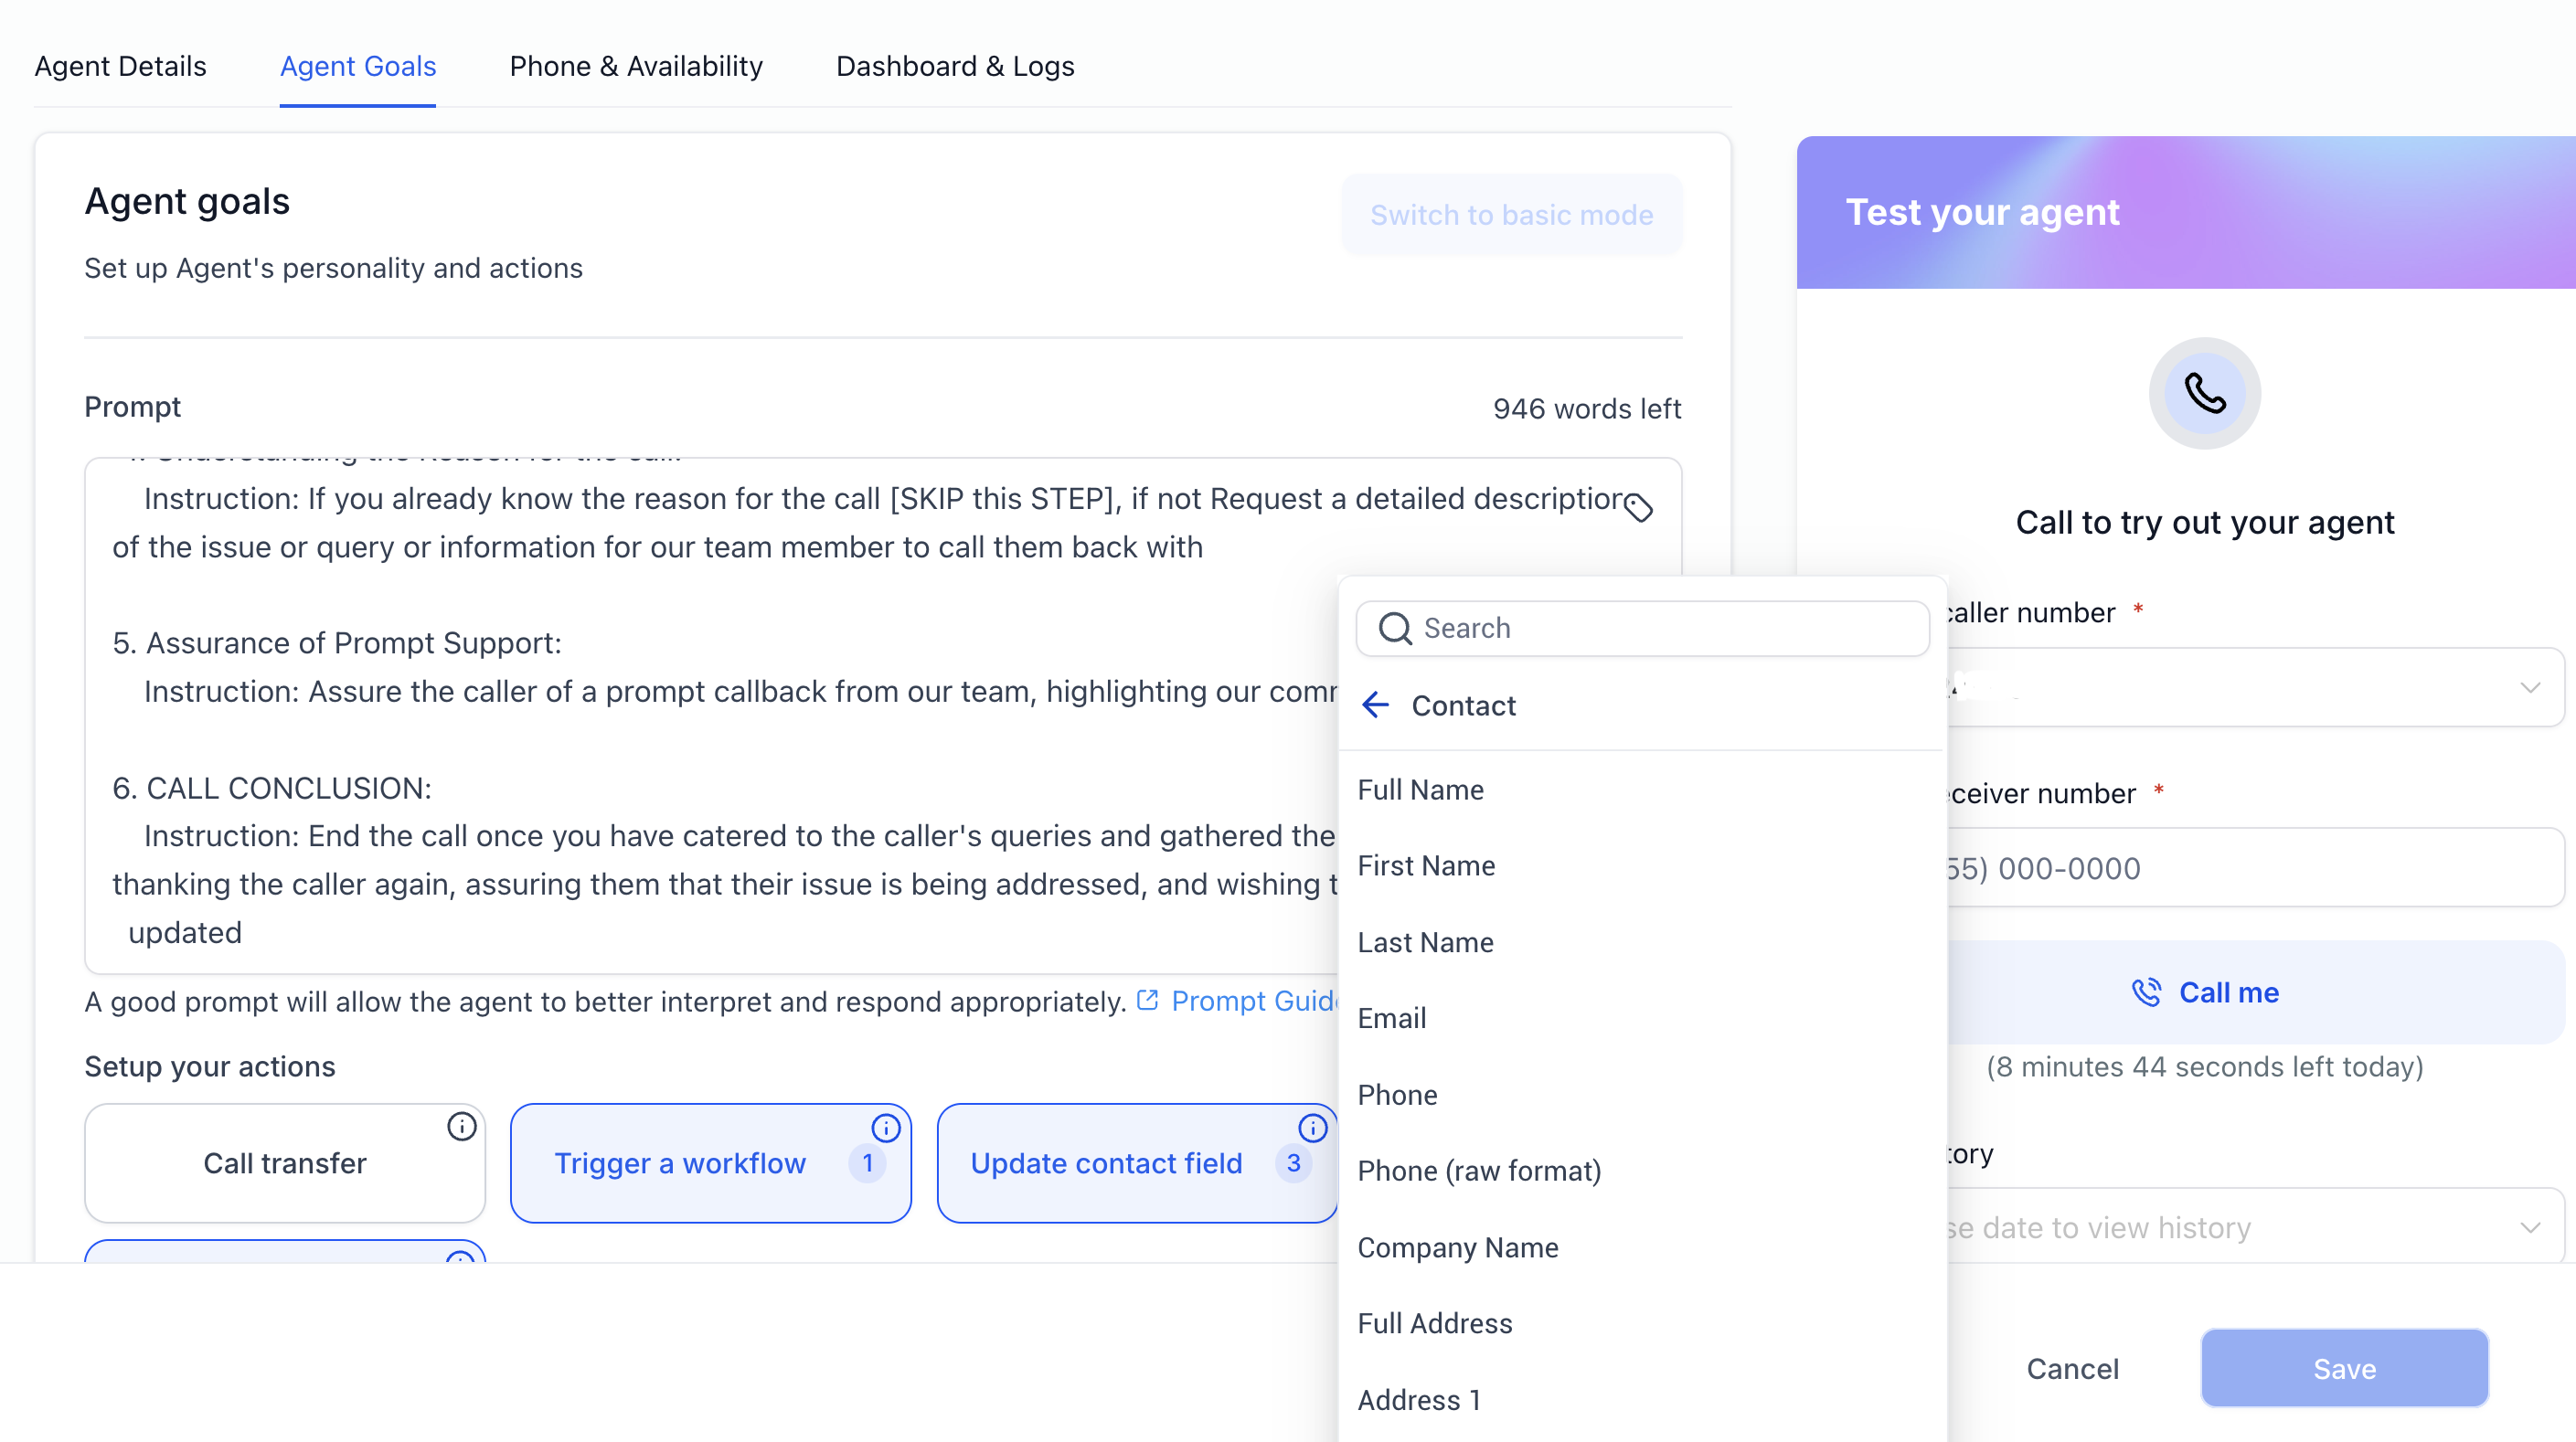The width and height of the screenshot is (2576, 1442).
Task: Open the Dashboard & Logs tab
Action: tap(954, 66)
